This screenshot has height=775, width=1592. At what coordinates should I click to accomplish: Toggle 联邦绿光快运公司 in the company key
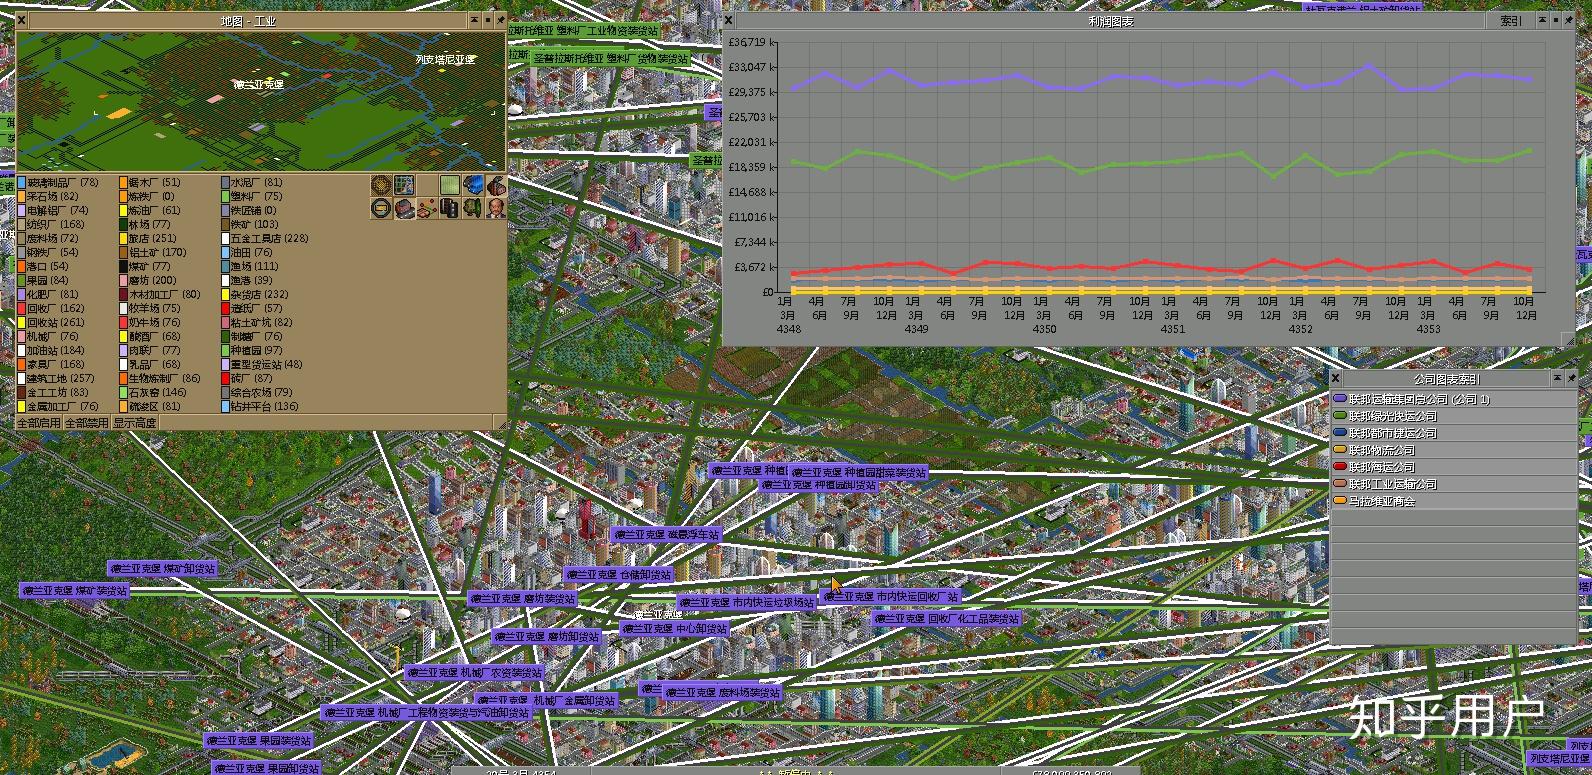(x=1454, y=416)
